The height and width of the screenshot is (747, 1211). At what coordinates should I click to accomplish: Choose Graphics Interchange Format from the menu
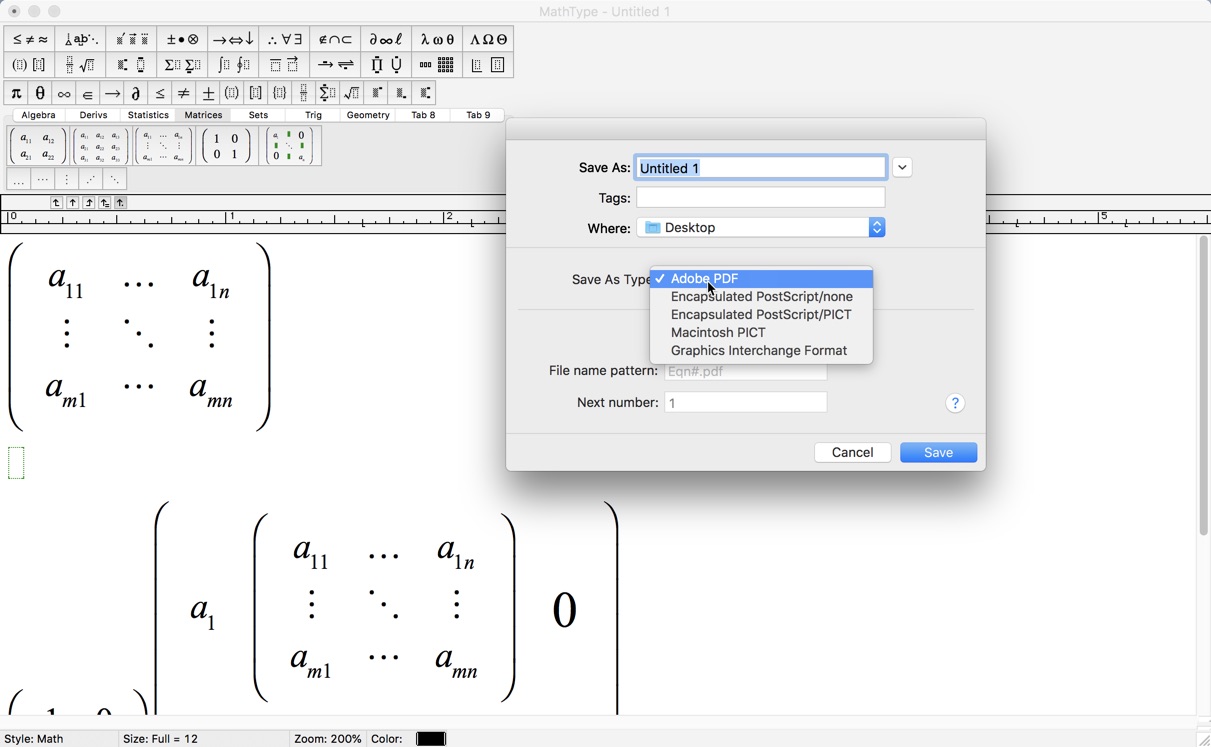click(760, 350)
